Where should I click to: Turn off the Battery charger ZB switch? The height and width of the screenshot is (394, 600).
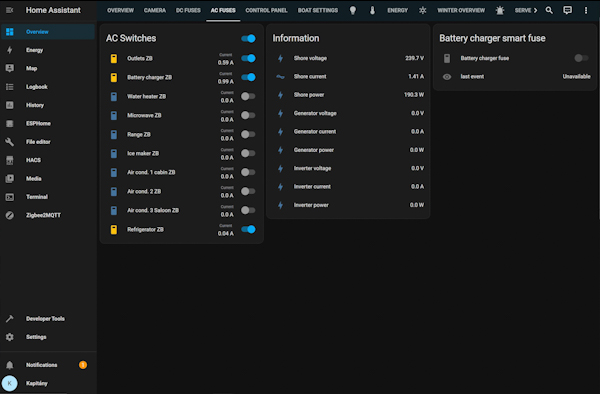click(x=248, y=77)
